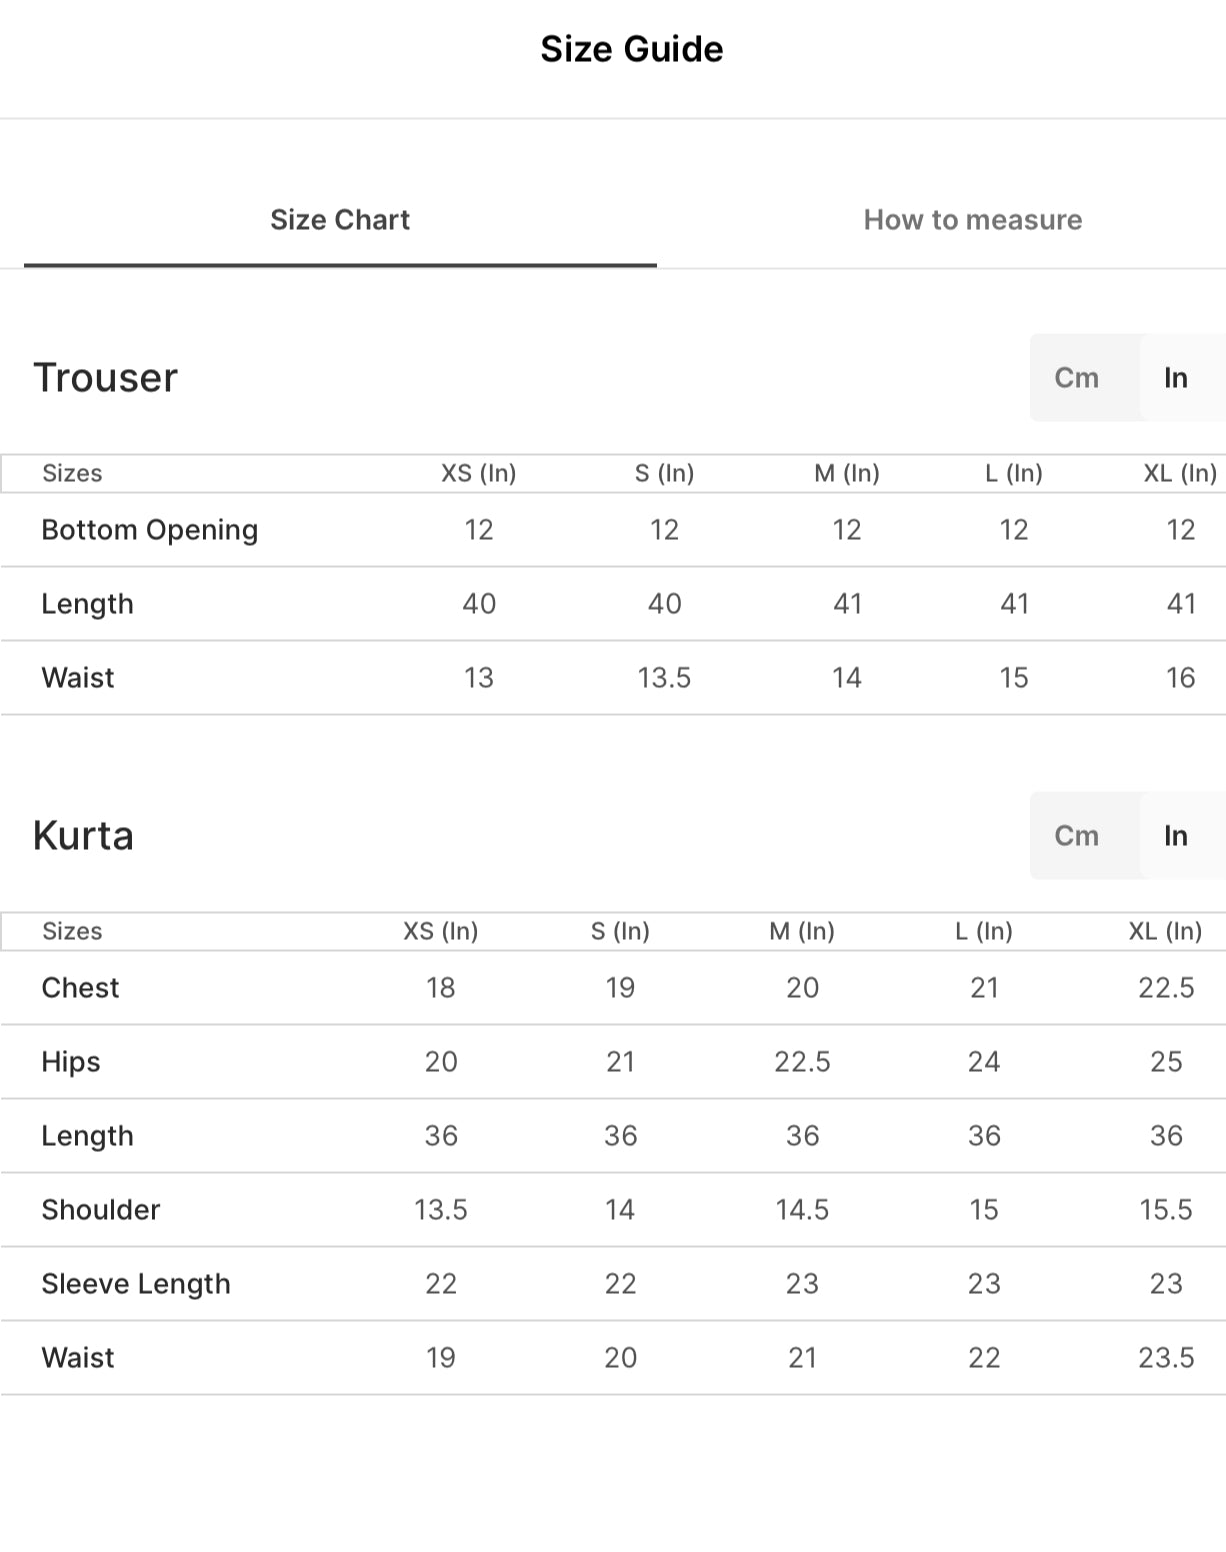Select the L (In) header in Kurta table

[983, 931]
